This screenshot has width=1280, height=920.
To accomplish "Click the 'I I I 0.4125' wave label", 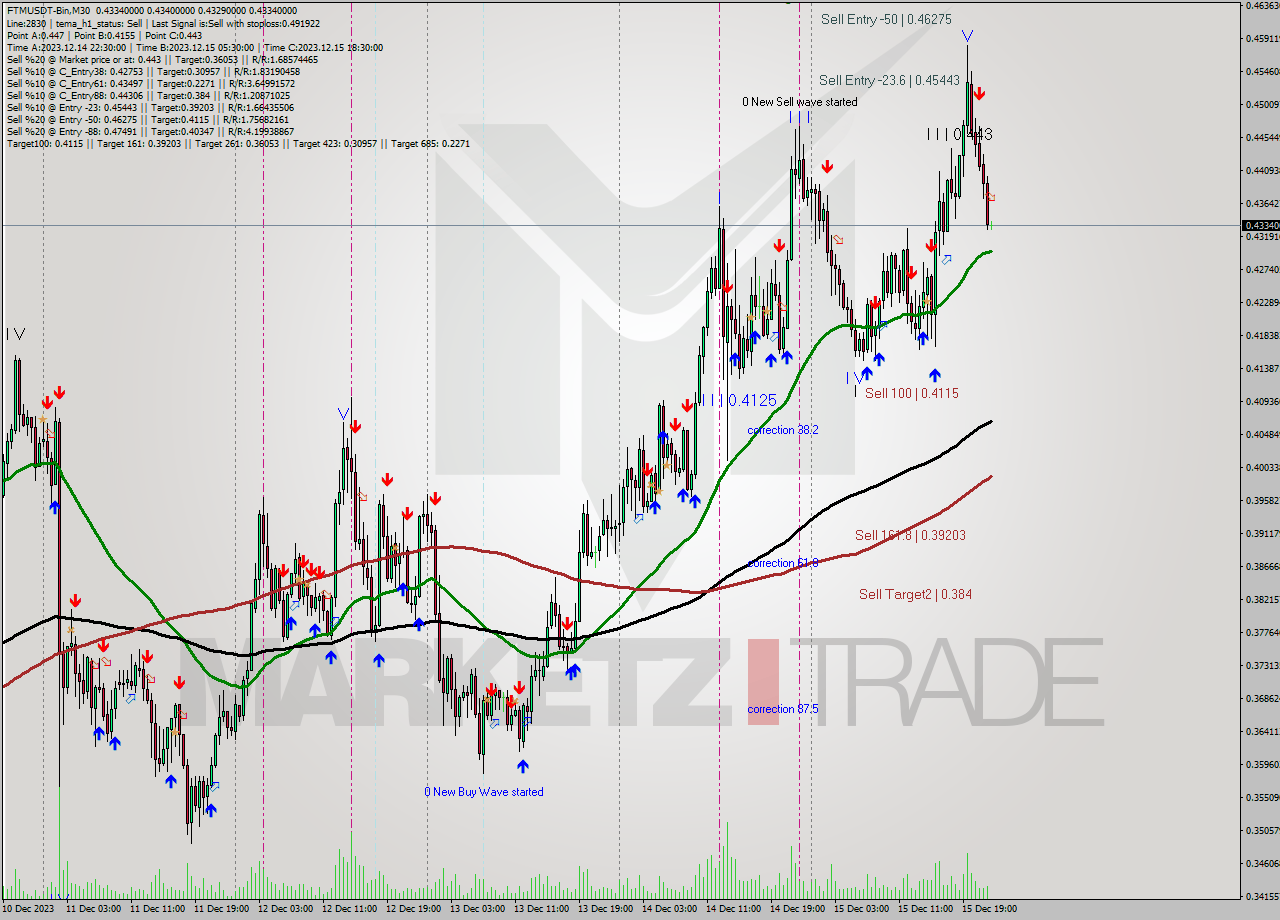I will (739, 400).
